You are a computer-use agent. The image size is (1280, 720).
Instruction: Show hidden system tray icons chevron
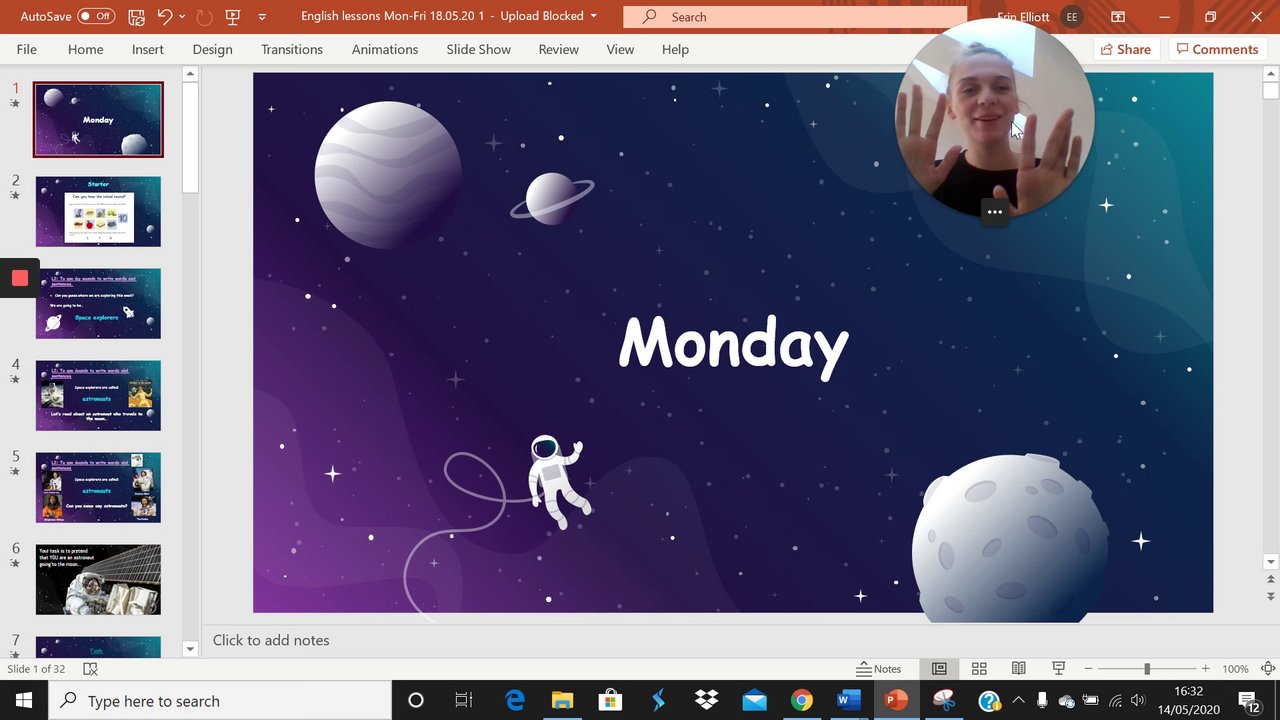click(1018, 701)
